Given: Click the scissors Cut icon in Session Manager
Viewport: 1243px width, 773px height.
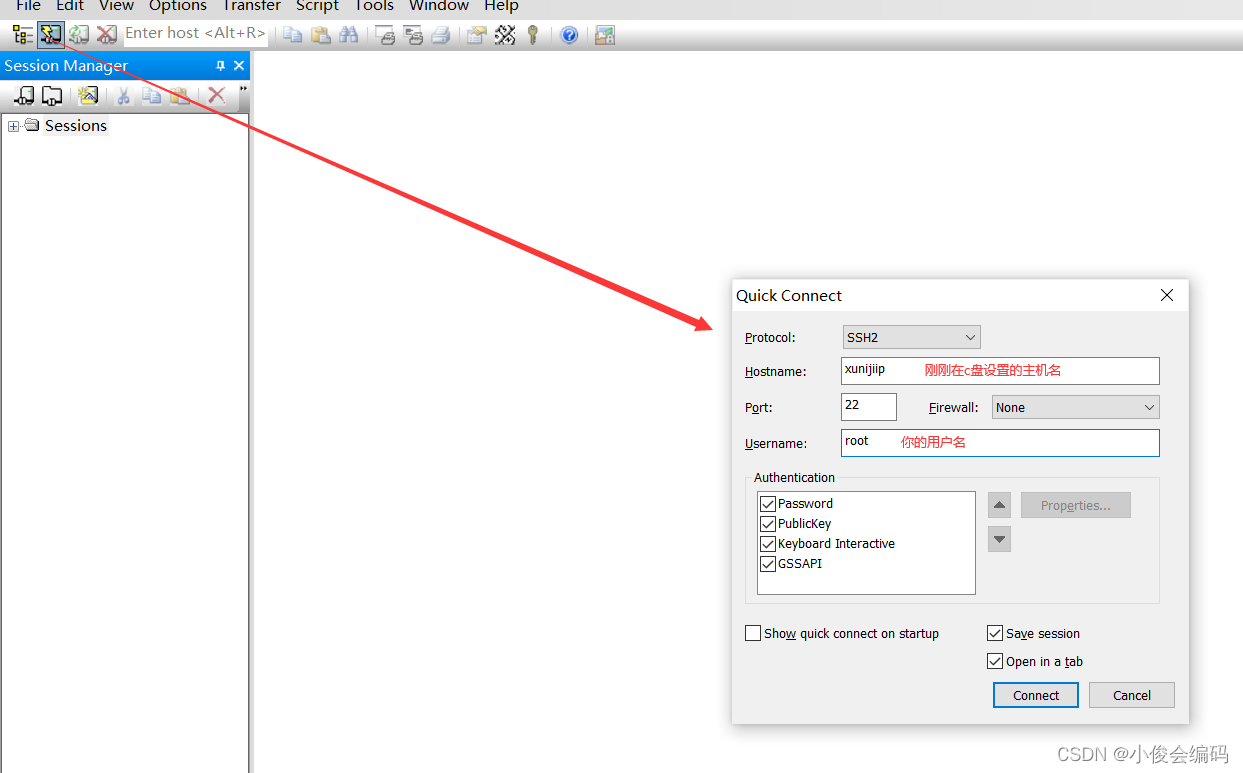Looking at the screenshot, I should (x=124, y=95).
